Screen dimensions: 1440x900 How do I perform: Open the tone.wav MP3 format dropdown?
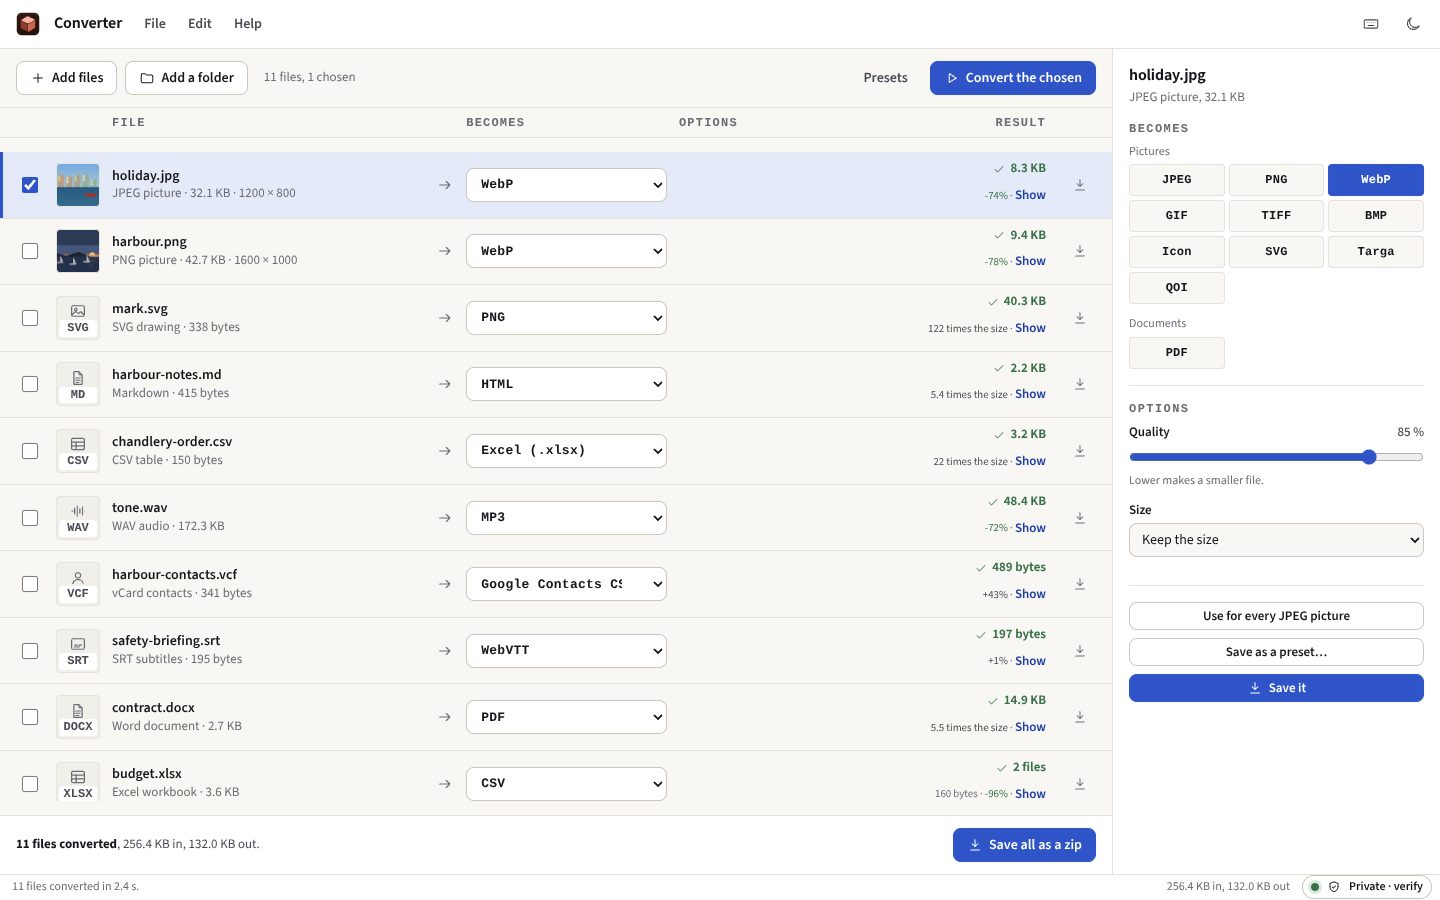click(566, 518)
